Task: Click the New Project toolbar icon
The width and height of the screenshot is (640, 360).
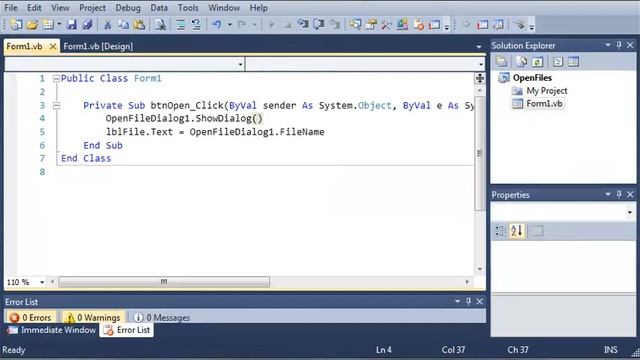Action: (x=16, y=25)
